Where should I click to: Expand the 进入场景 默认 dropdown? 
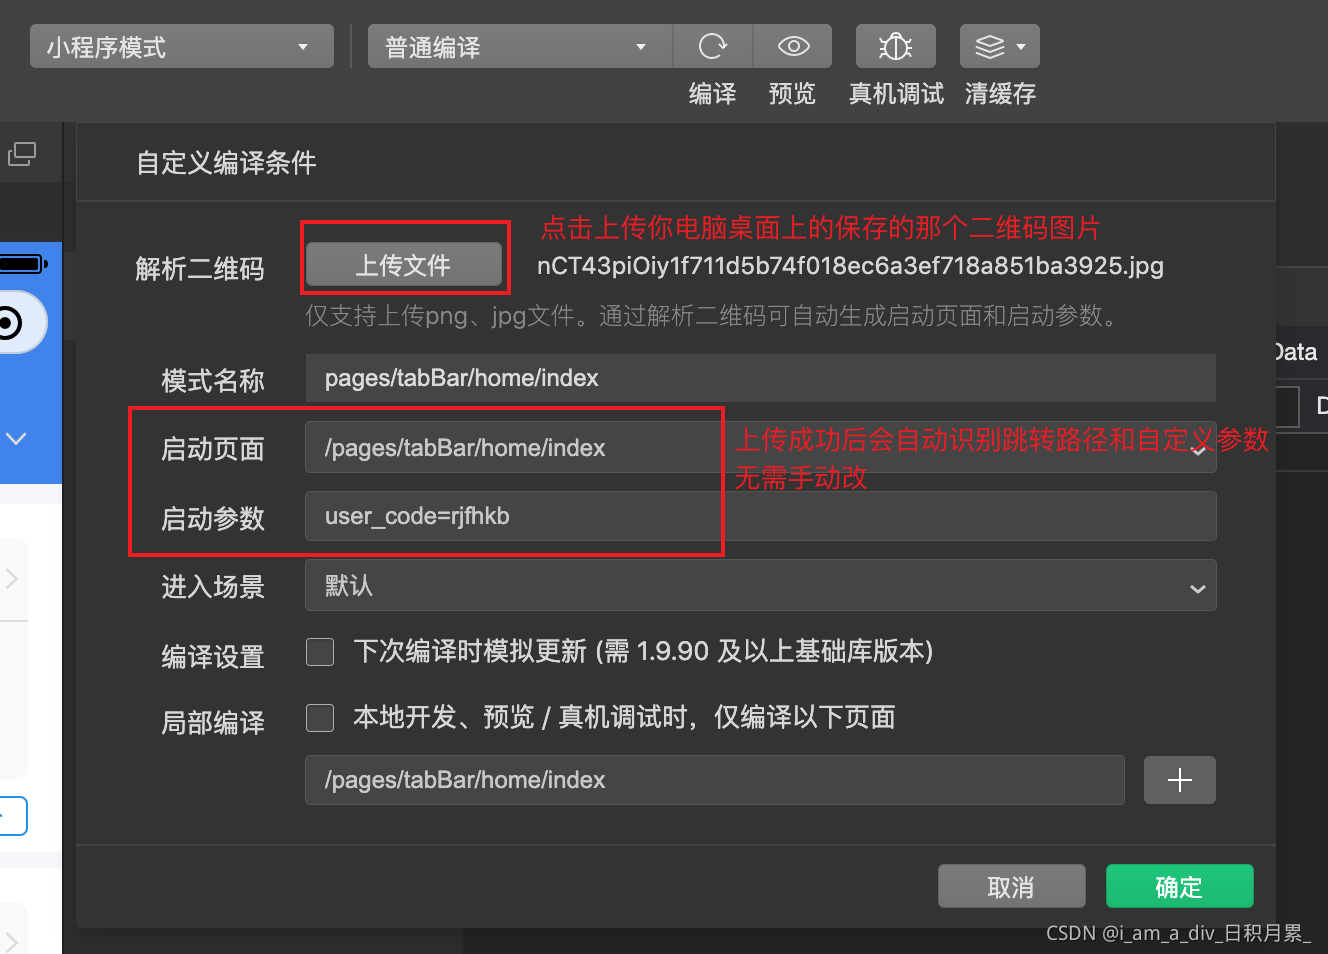760,586
